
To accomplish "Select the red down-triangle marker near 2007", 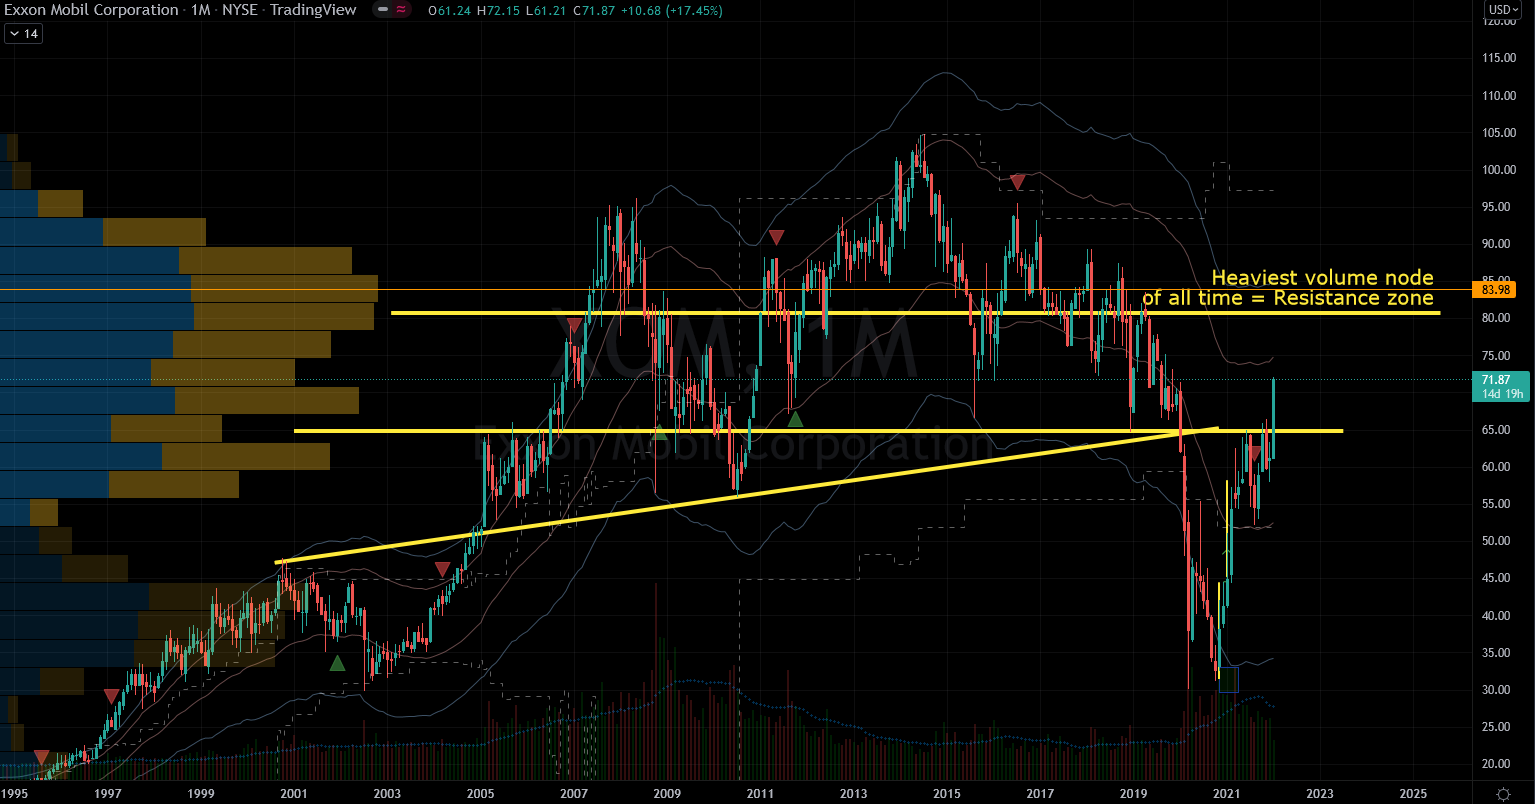I will (x=574, y=325).
